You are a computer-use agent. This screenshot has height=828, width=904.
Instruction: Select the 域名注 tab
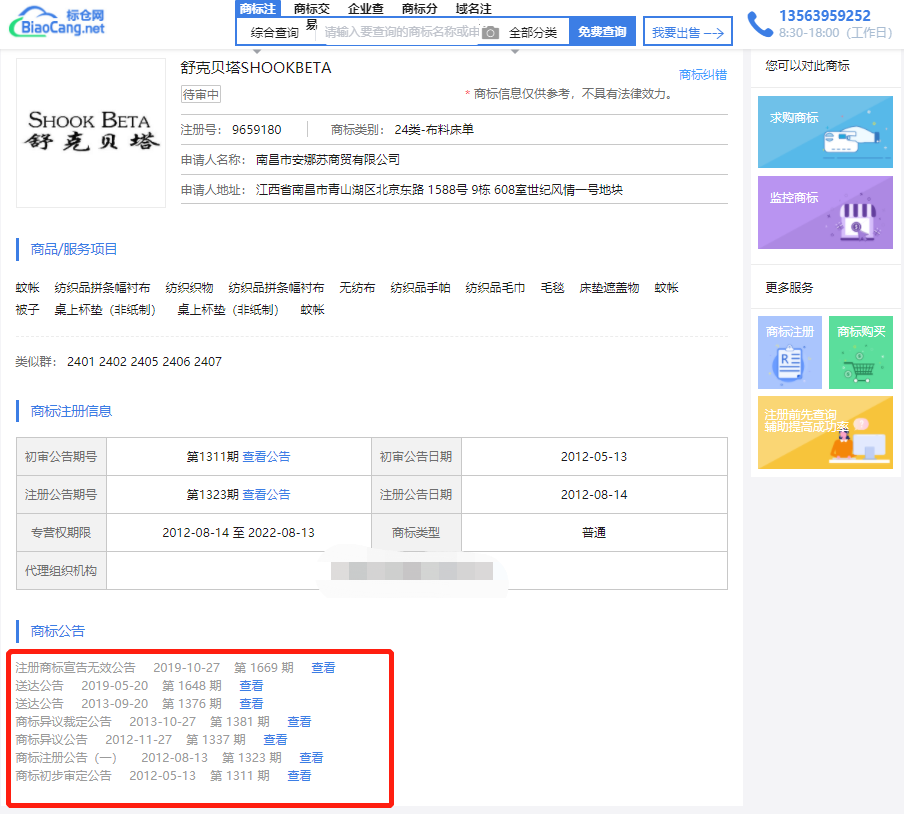click(x=473, y=9)
